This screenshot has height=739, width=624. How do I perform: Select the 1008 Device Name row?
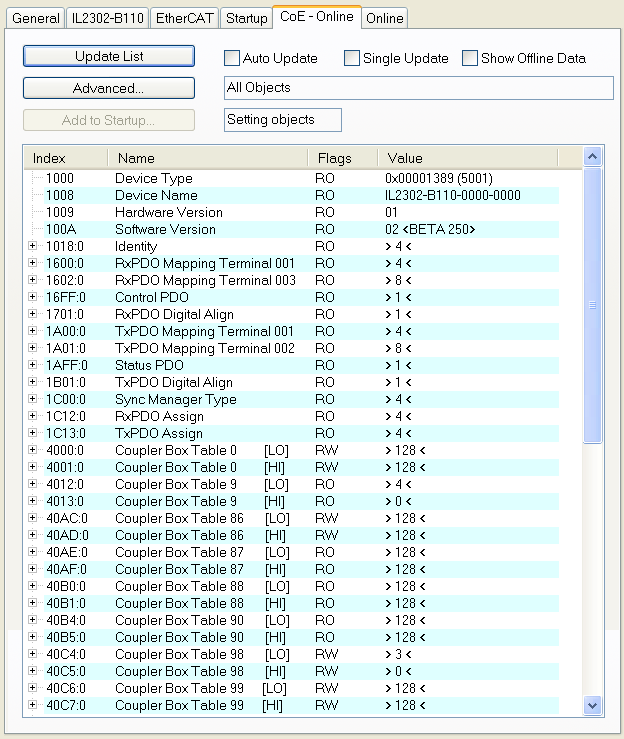tap(156, 195)
